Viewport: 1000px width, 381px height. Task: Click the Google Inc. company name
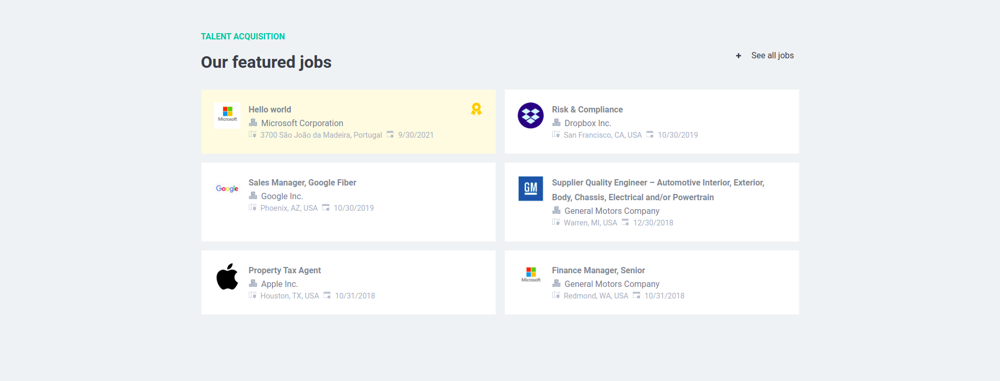[x=283, y=197]
